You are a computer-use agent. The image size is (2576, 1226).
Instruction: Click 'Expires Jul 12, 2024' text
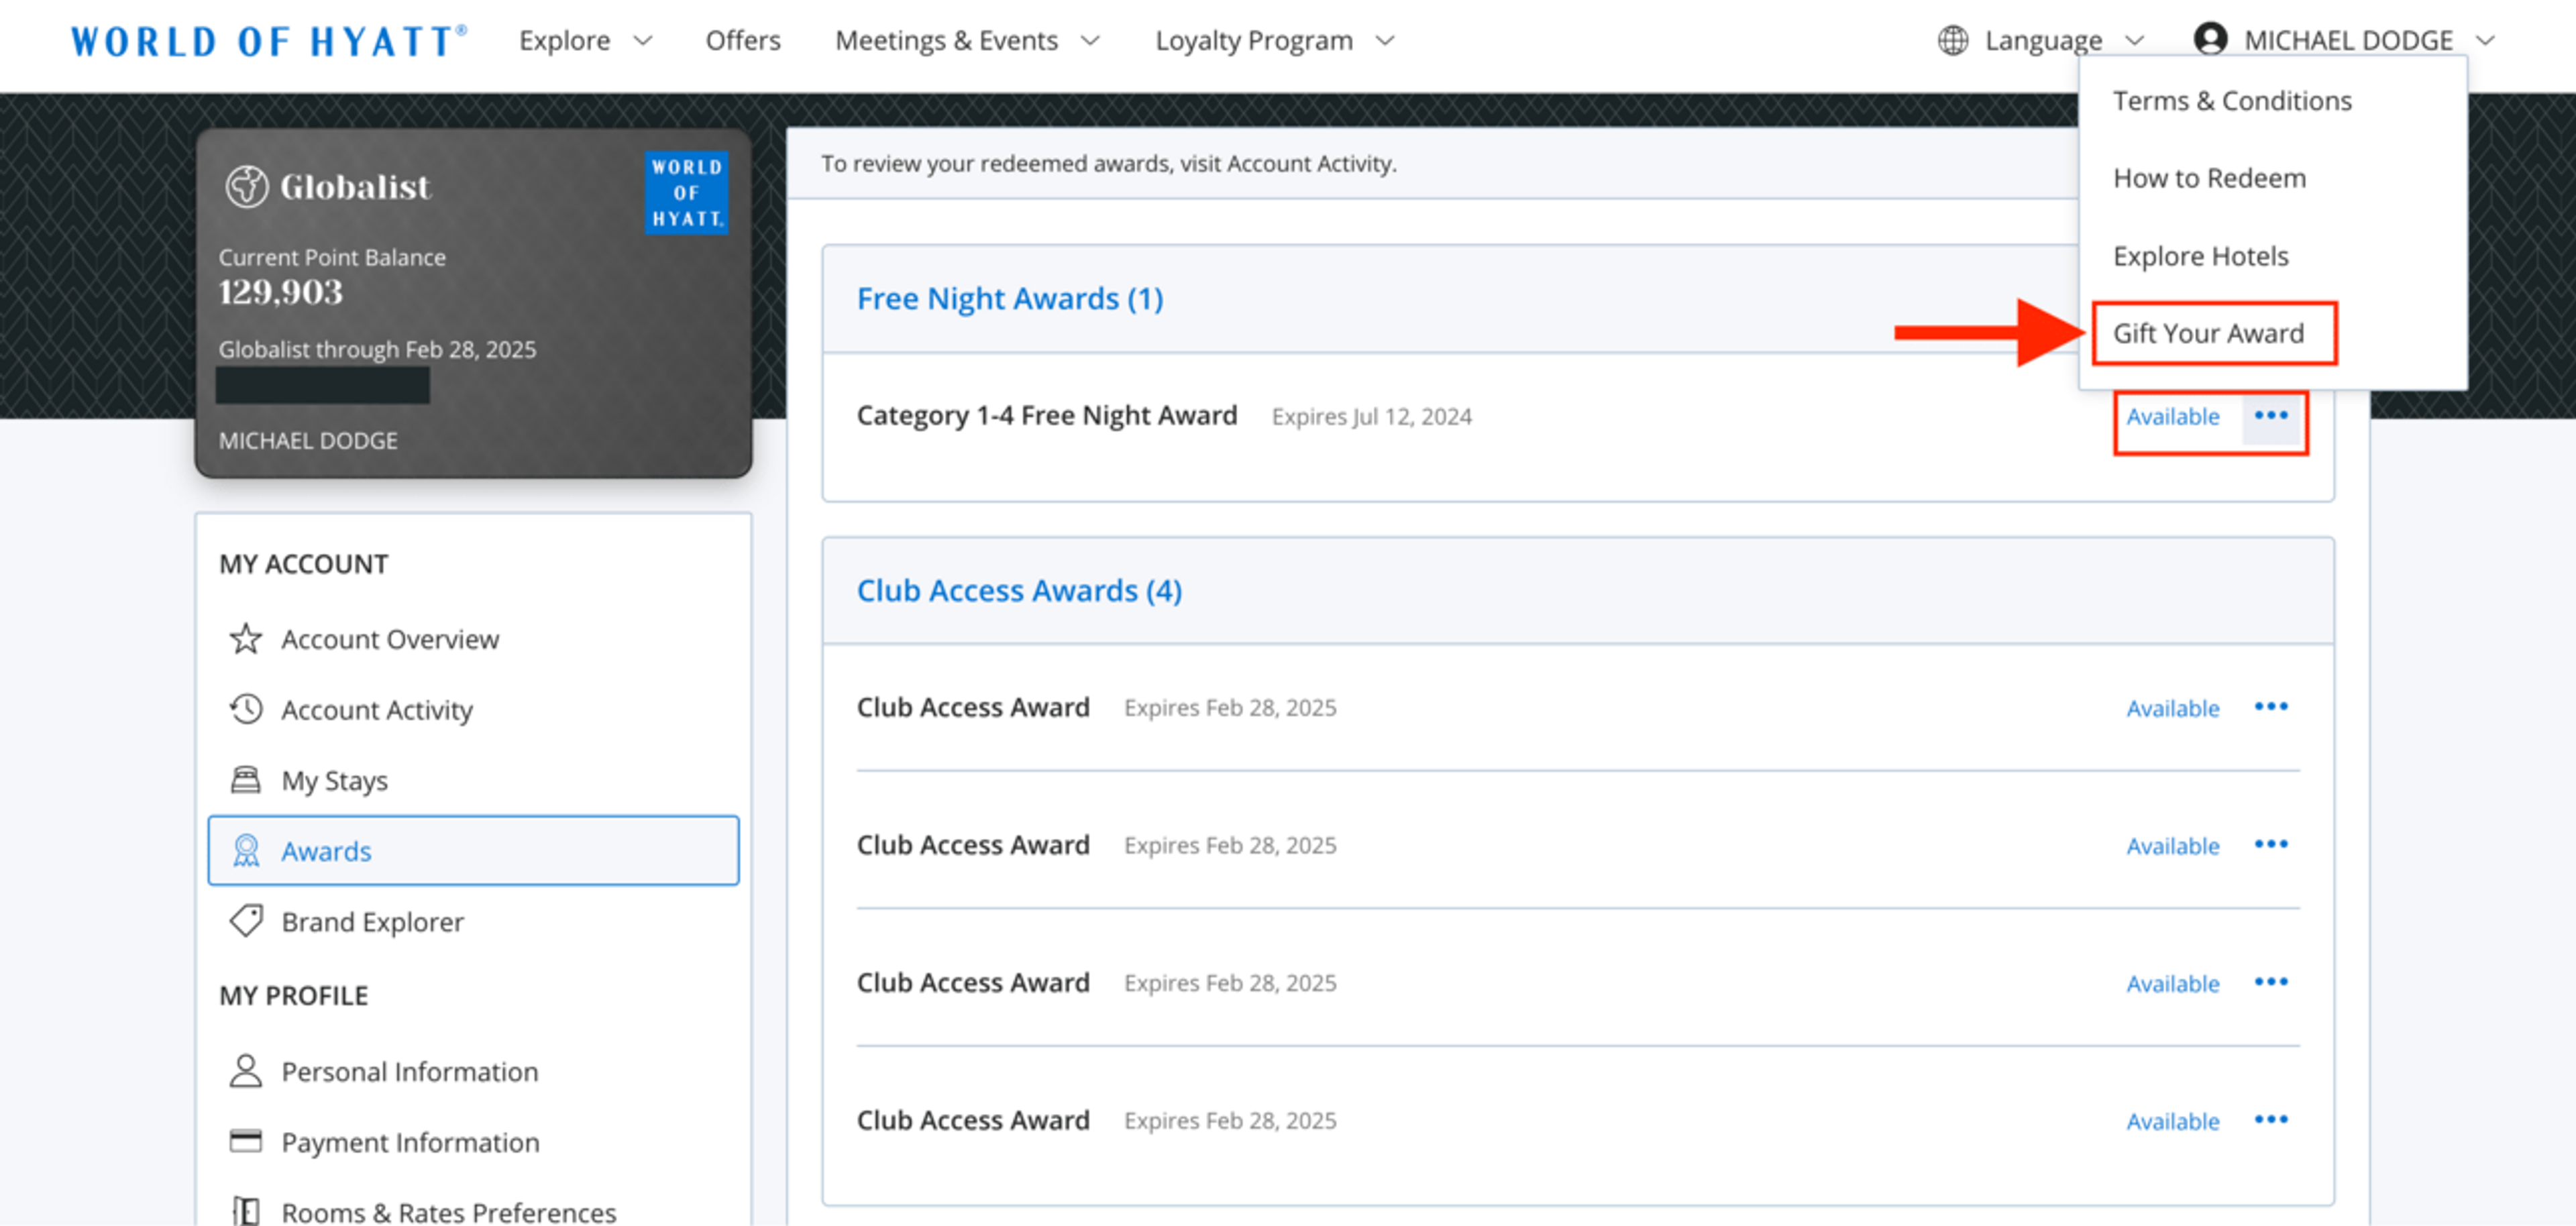click(1371, 416)
